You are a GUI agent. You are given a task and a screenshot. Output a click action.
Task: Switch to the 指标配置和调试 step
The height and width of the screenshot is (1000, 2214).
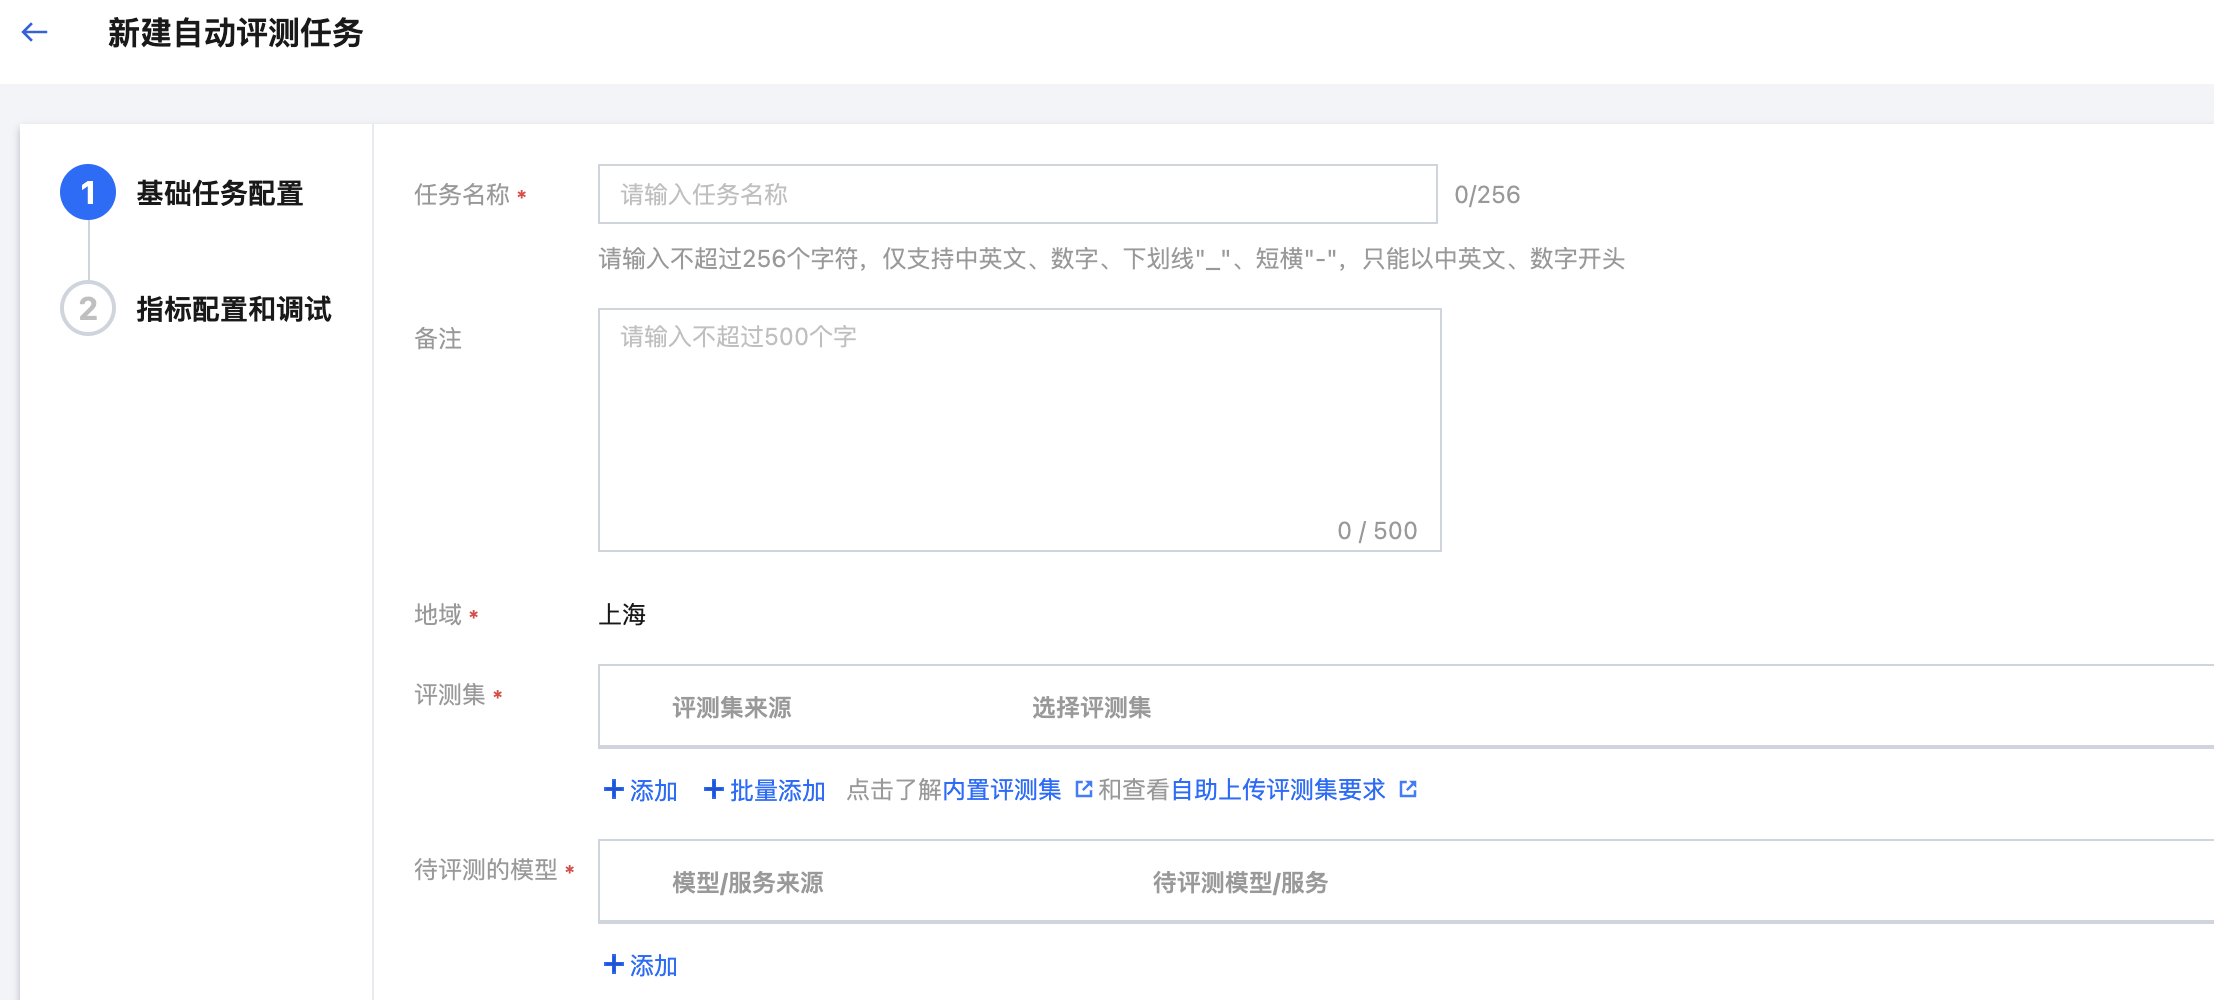(x=234, y=309)
